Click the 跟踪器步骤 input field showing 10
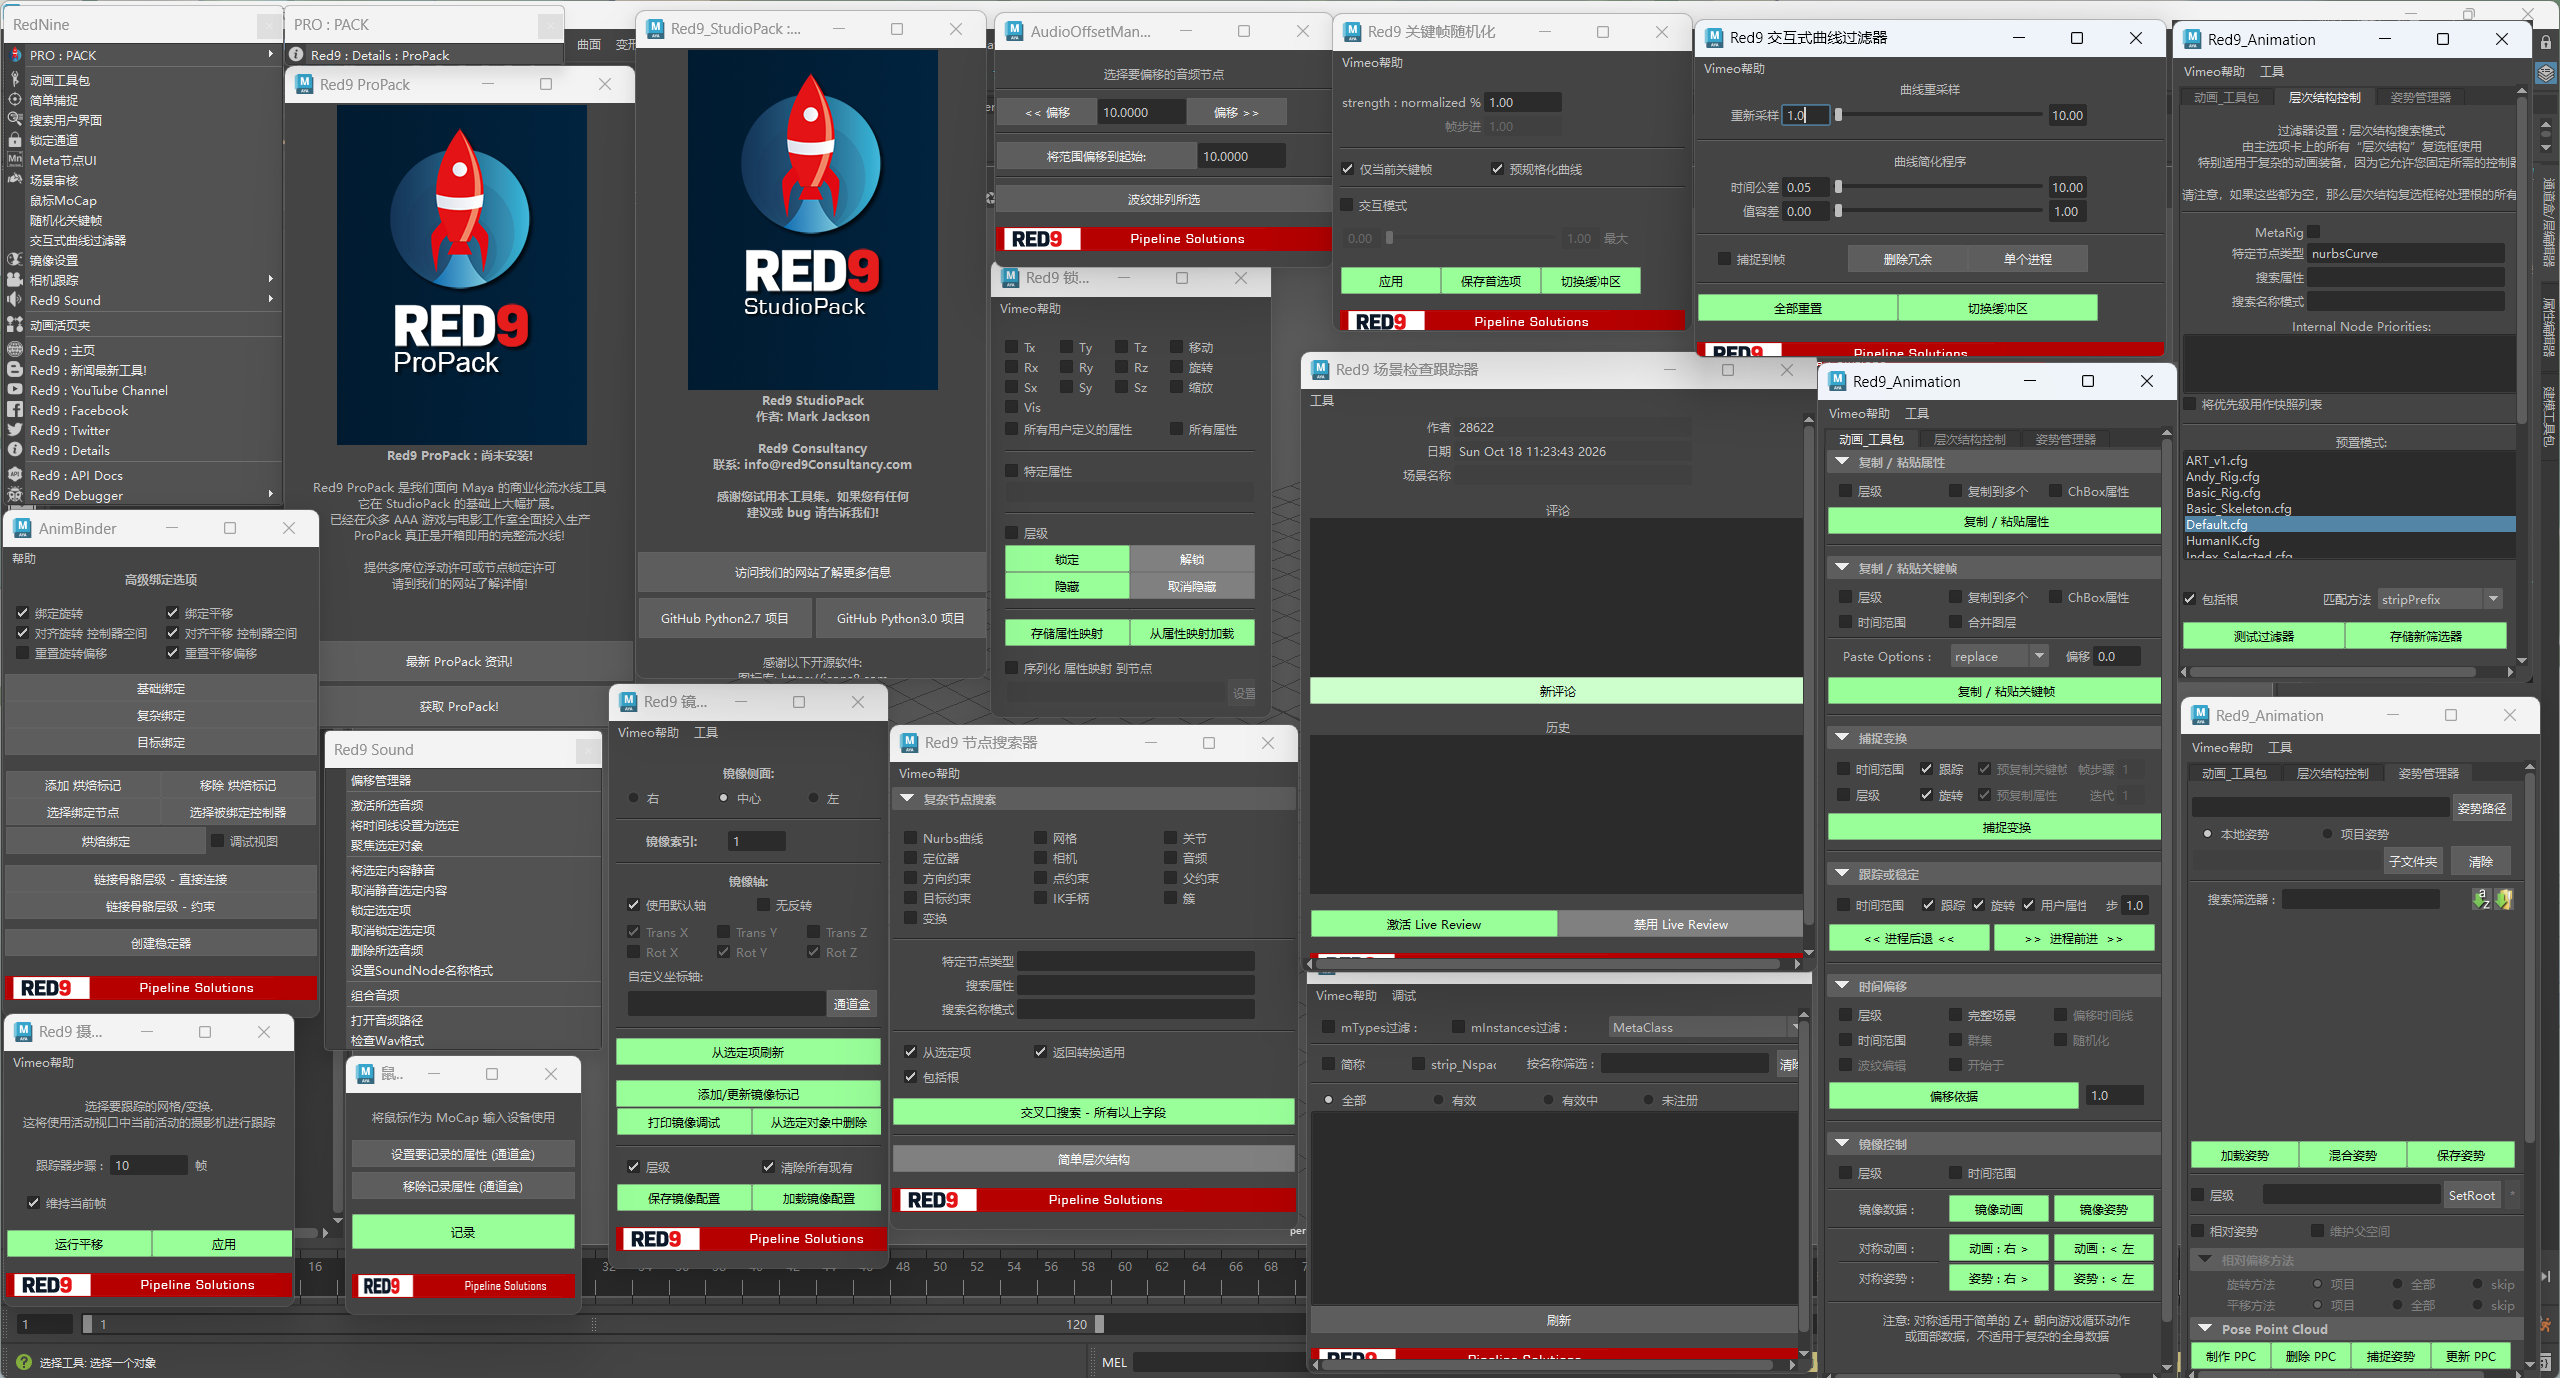 pyautogui.click(x=148, y=1165)
